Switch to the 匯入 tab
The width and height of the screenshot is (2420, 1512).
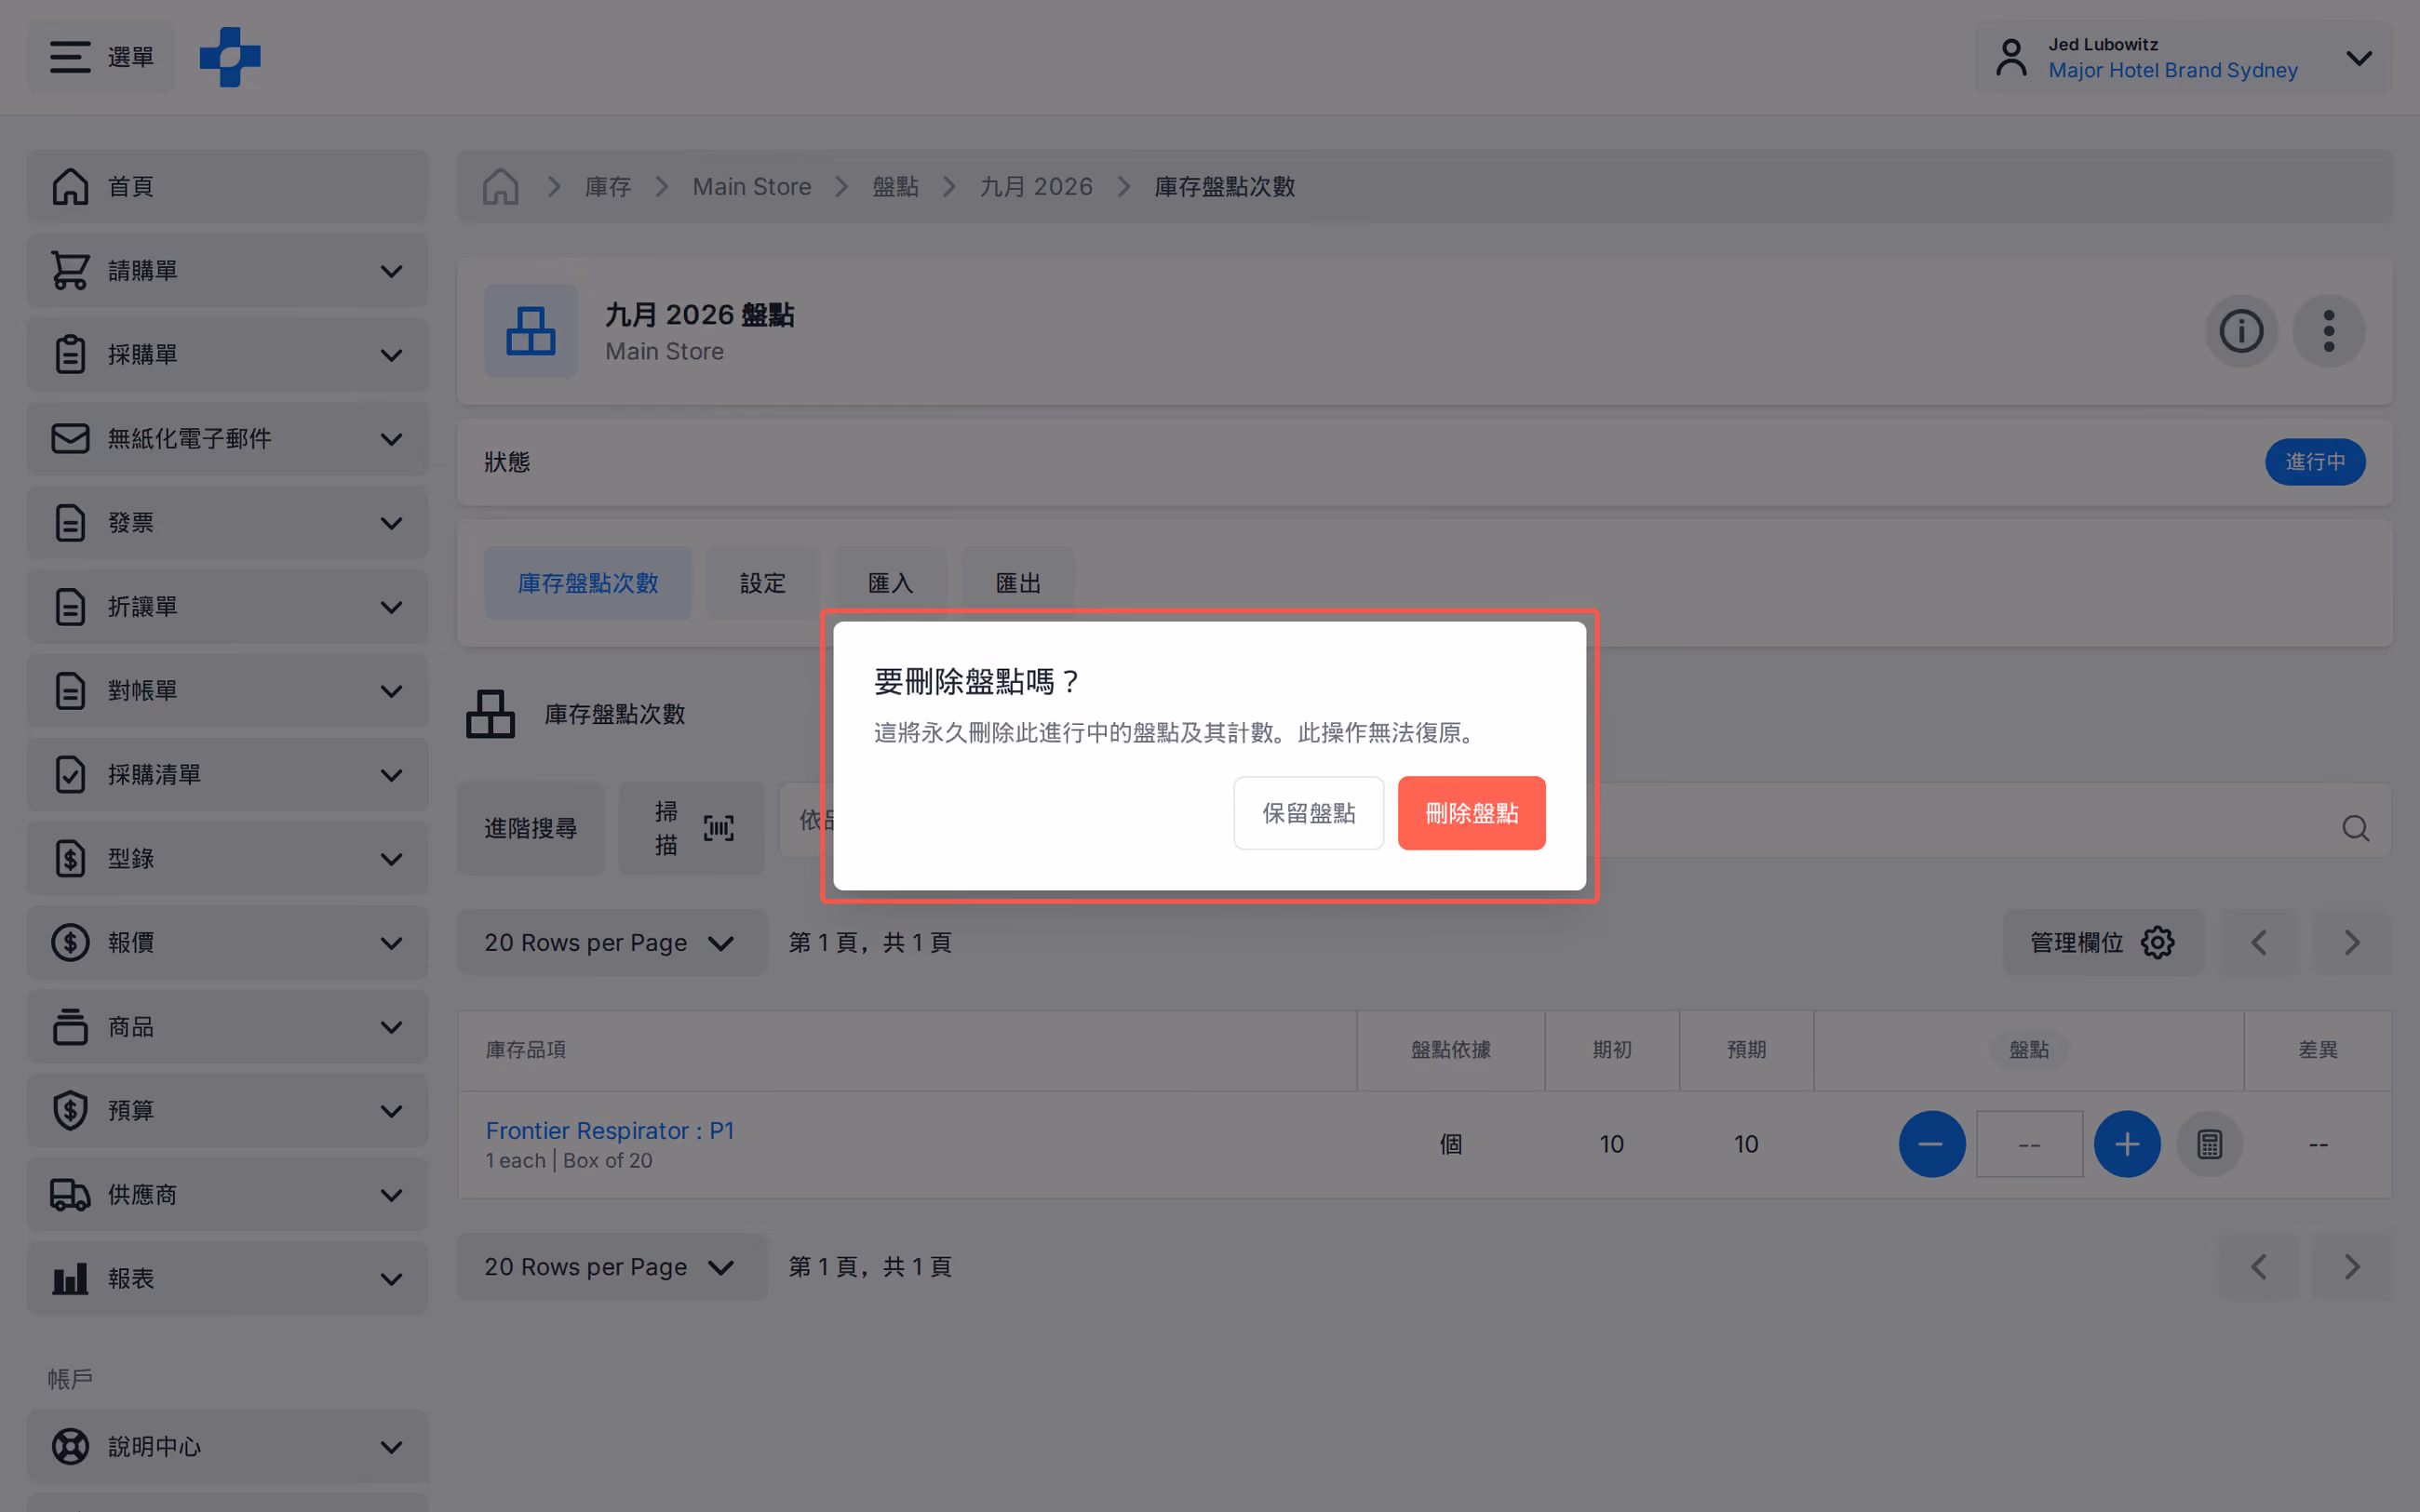click(890, 583)
